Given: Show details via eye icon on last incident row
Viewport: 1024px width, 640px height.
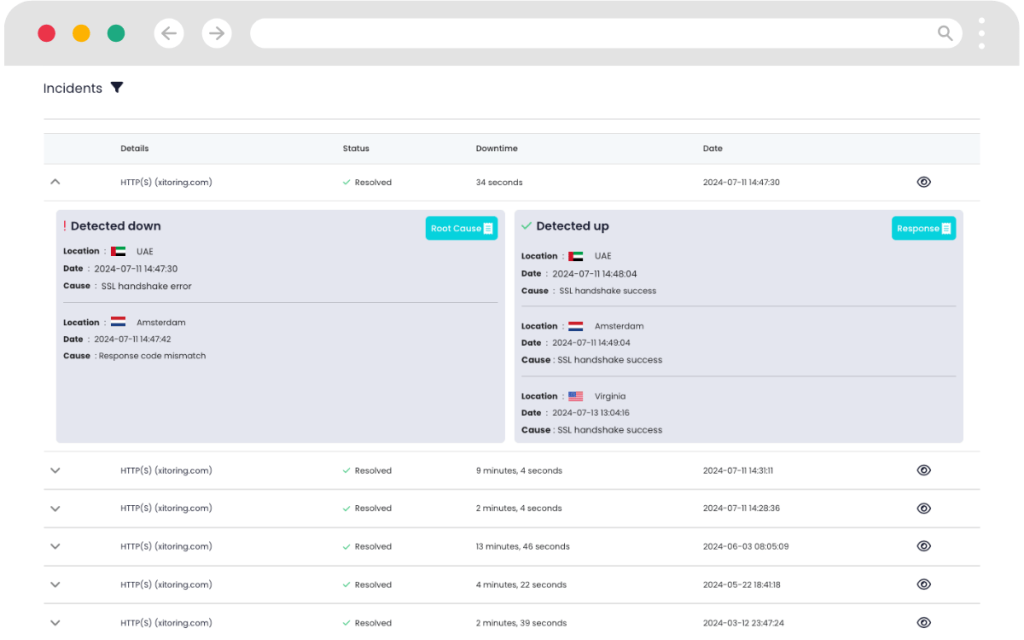Looking at the screenshot, I should click(923, 622).
